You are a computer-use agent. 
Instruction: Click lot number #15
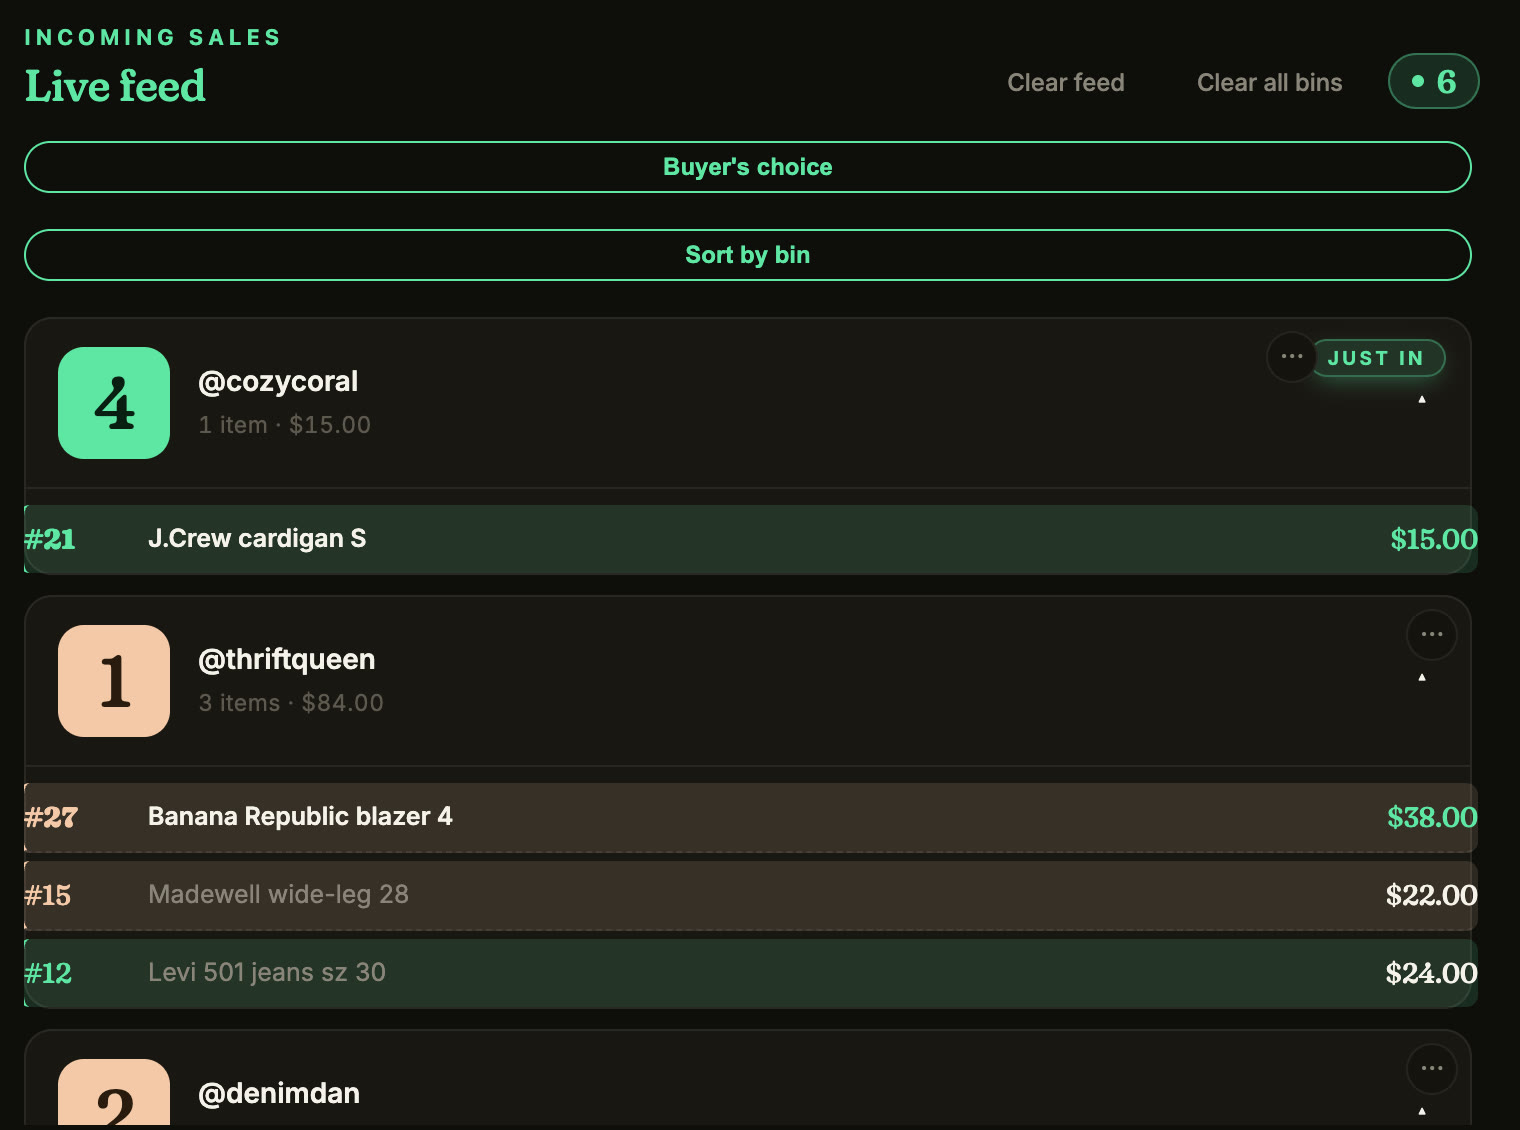click(x=48, y=895)
